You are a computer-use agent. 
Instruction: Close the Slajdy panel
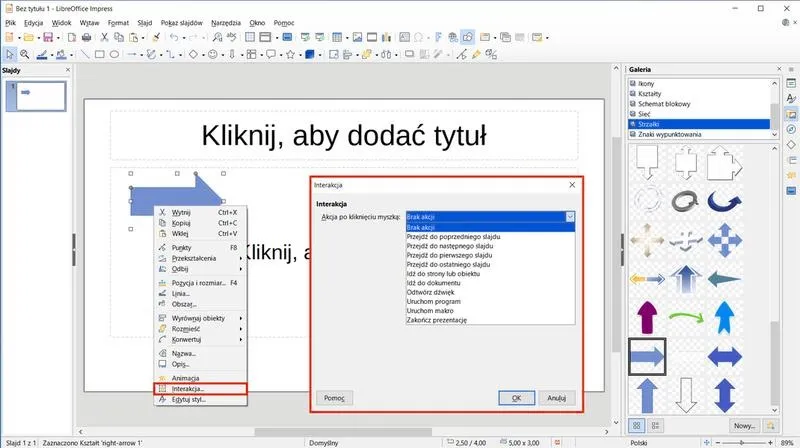(68, 69)
